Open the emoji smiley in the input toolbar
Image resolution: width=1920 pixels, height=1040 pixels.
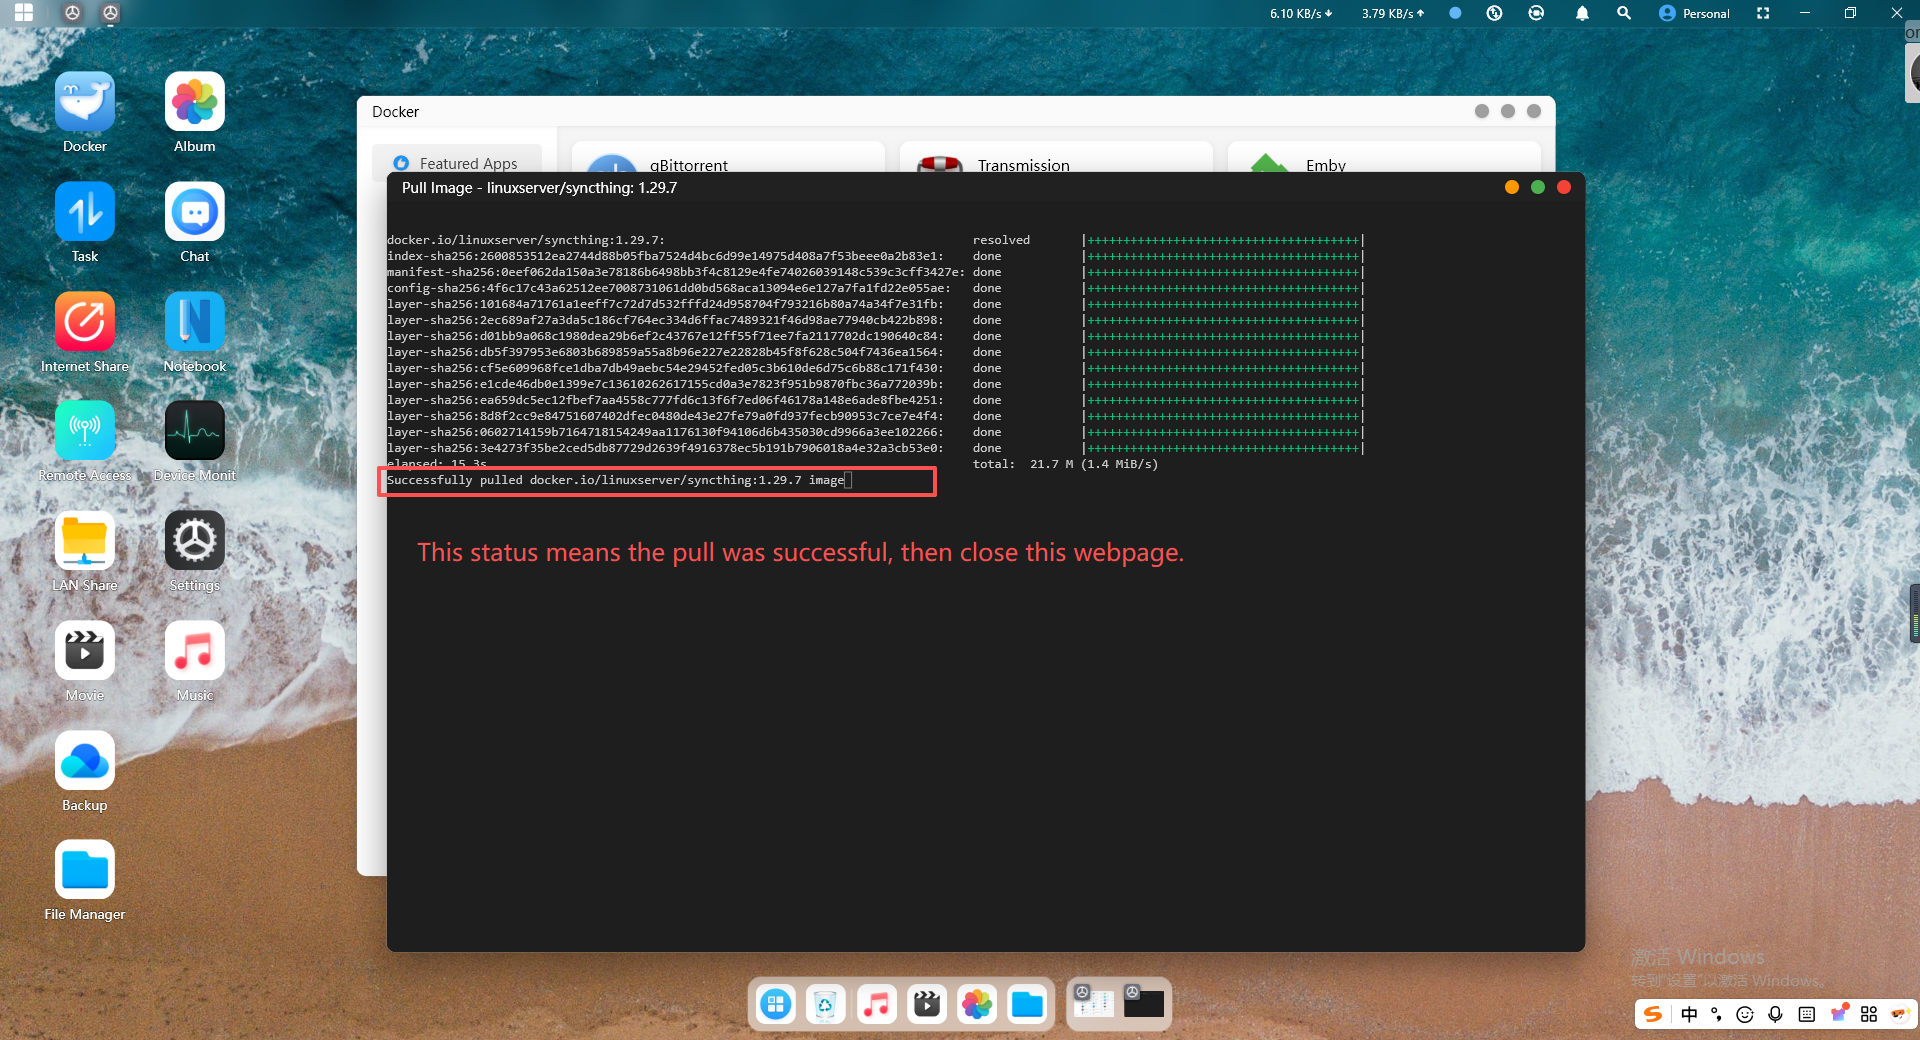[x=1745, y=1014]
